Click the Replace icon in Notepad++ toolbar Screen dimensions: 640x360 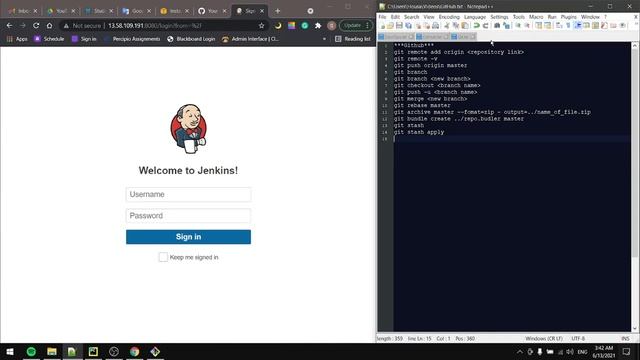point(507,26)
